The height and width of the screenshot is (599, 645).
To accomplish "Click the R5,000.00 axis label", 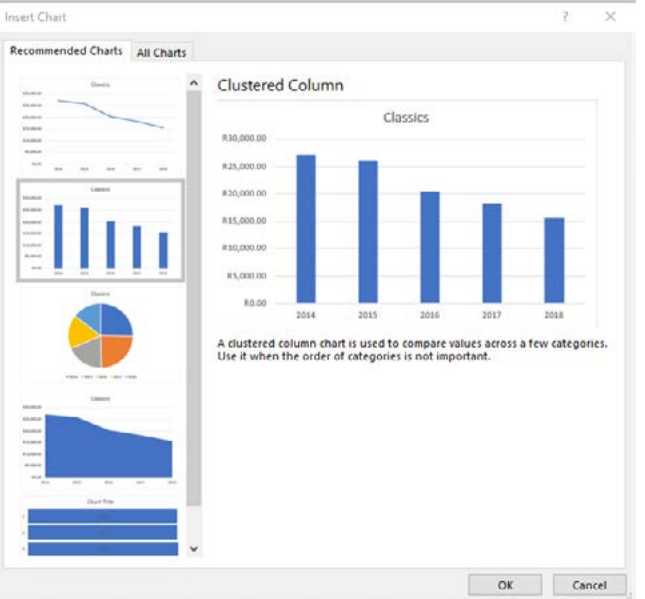I will click(247, 276).
